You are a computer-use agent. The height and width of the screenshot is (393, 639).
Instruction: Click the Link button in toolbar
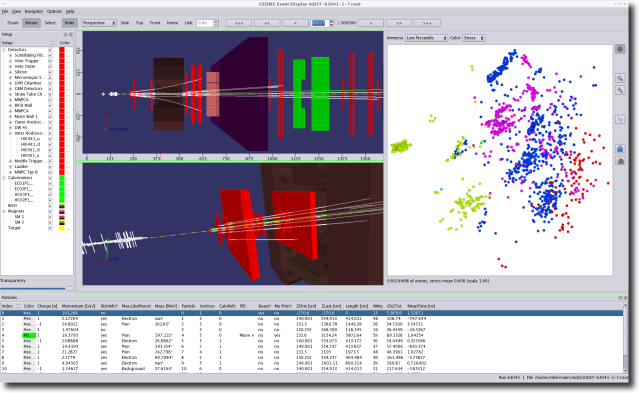tap(188, 23)
